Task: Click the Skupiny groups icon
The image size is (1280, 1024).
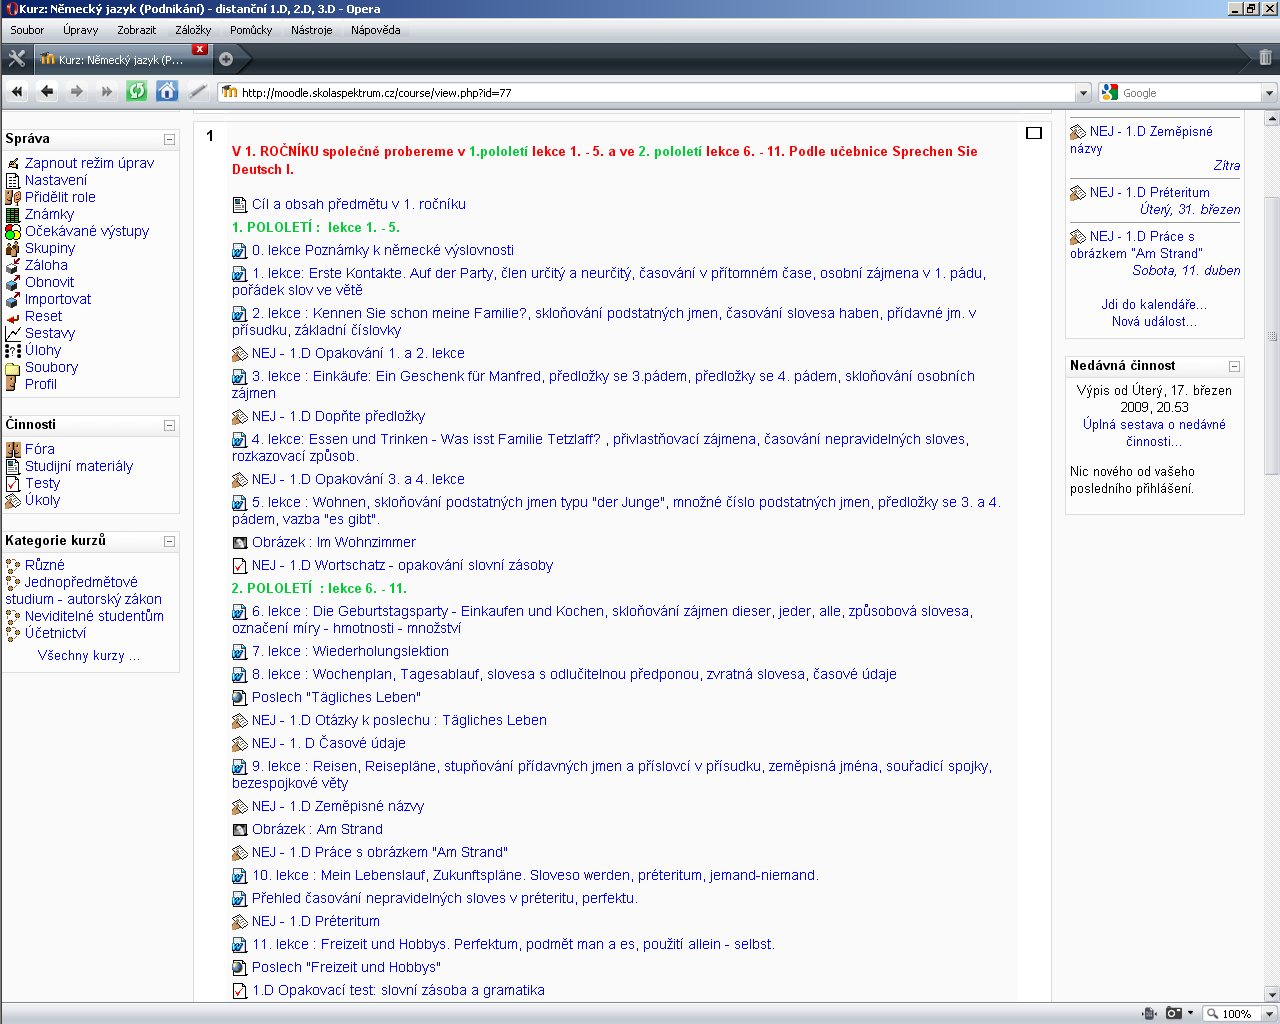Action: [x=13, y=248]
